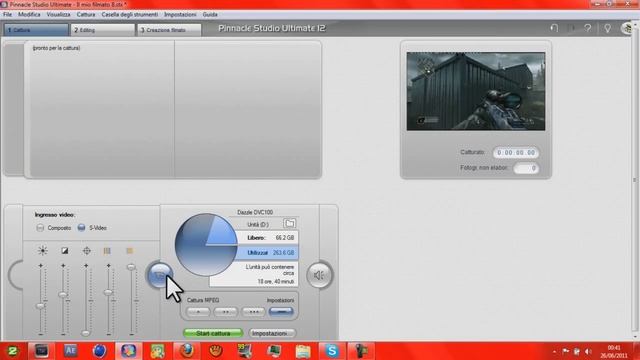
Task: Open the Visualizza menu
Action: coord(58,14)
